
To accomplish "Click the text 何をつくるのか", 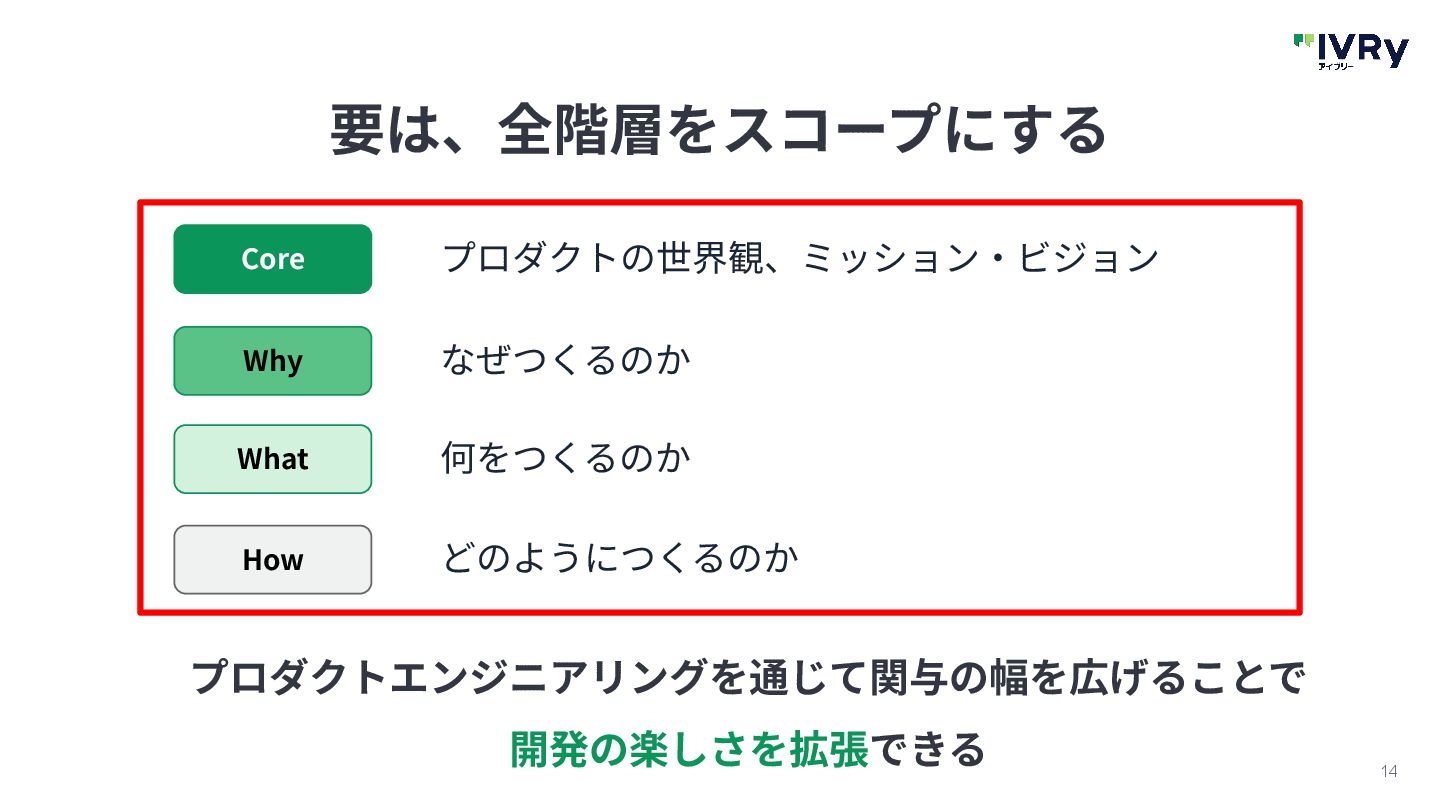I will click(x=566, y=458).
